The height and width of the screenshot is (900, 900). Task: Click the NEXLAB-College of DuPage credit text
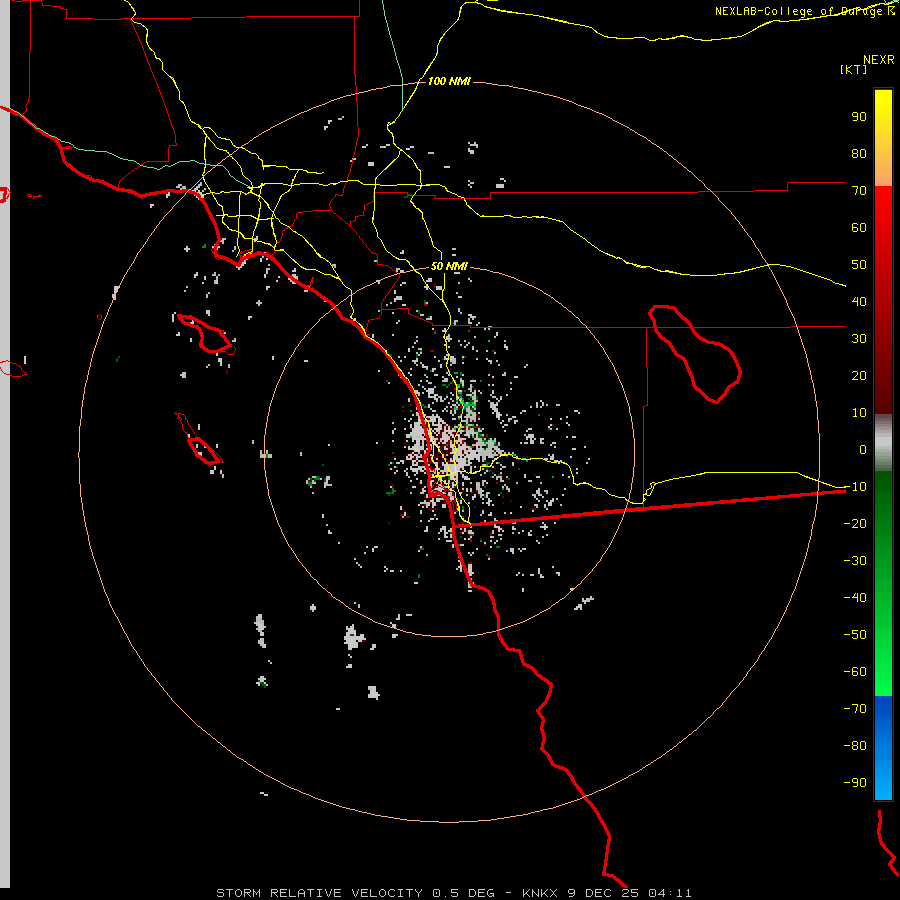804,11
